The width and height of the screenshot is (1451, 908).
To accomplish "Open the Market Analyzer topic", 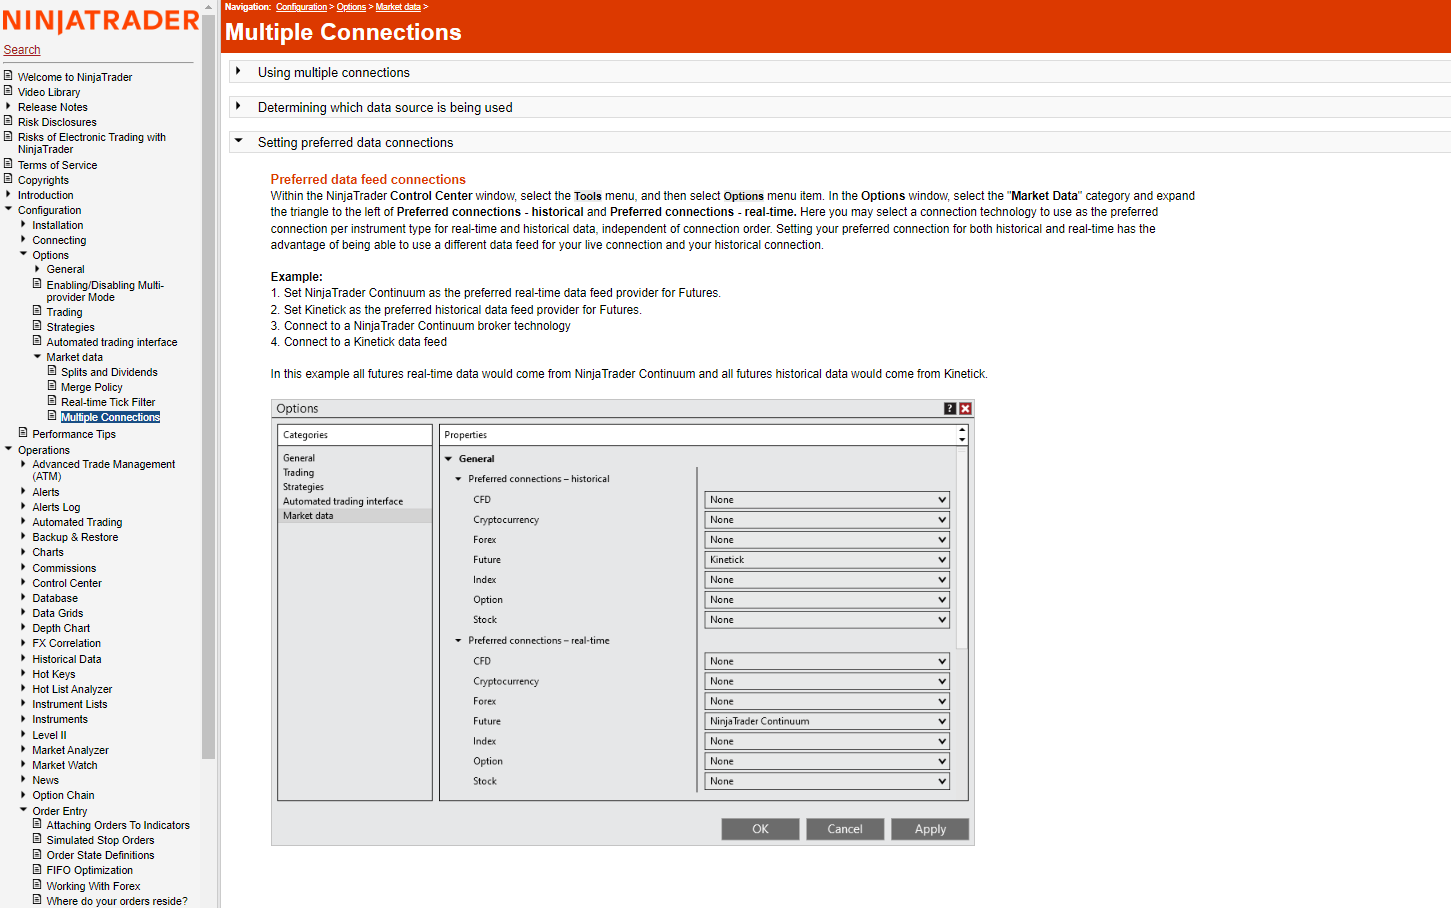I will pos(70,750).
